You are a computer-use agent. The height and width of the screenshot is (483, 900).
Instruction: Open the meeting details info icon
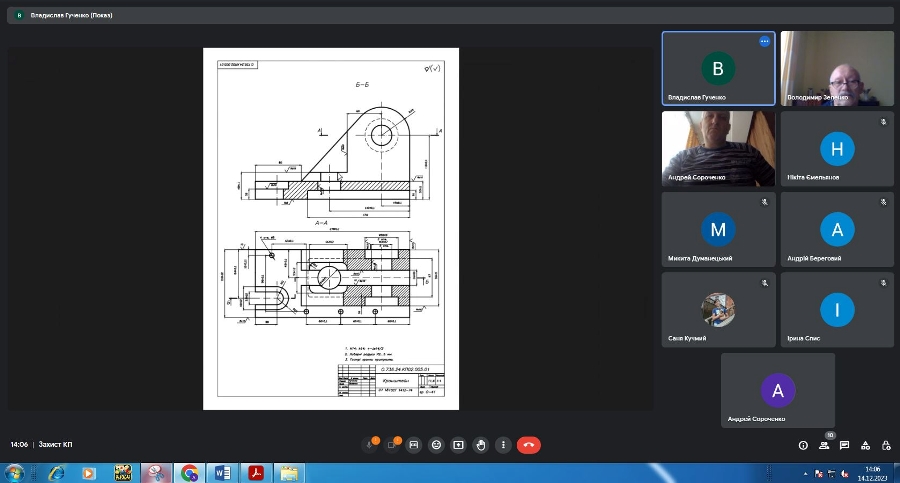click(803, 445)
